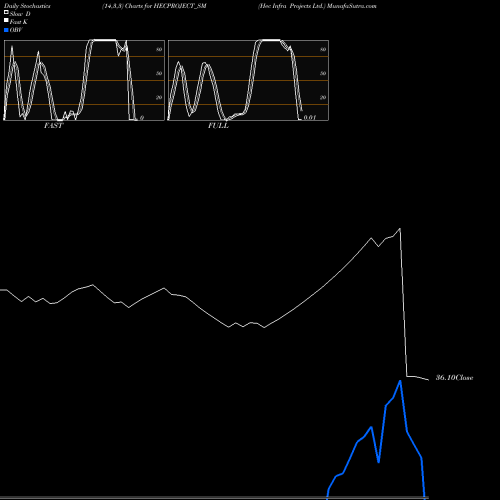
Task: Click the 'FULL' caption under the chart
Action: [x=218, y=126]
